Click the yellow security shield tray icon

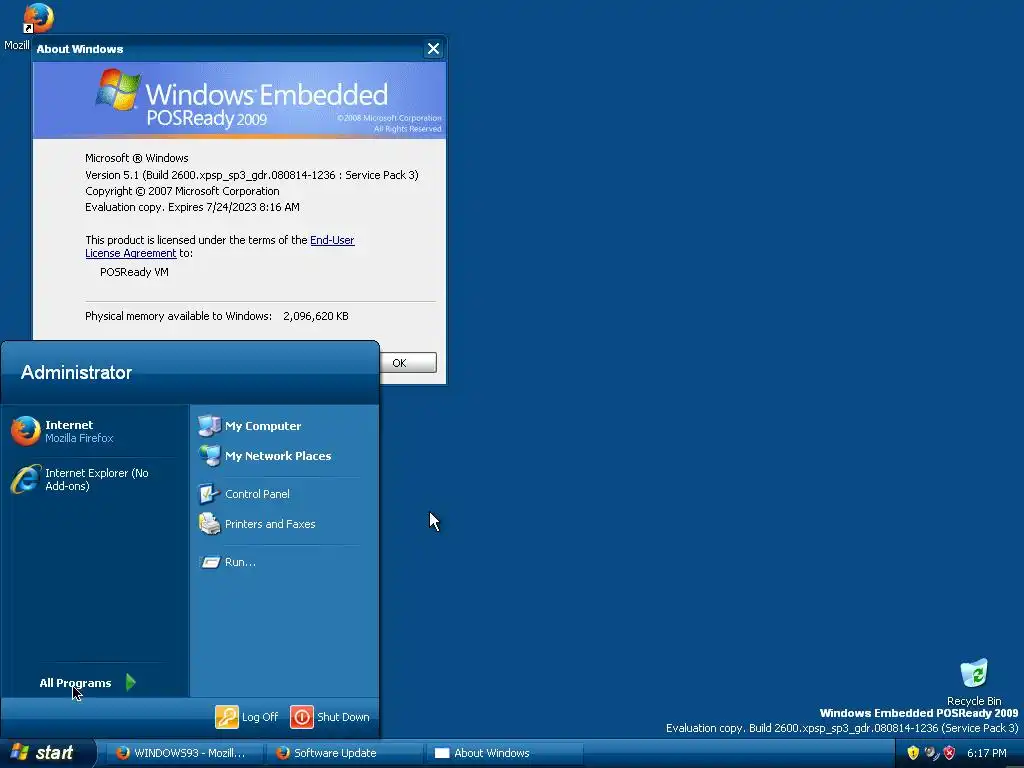pyautogui.click(x=913, y=753)
